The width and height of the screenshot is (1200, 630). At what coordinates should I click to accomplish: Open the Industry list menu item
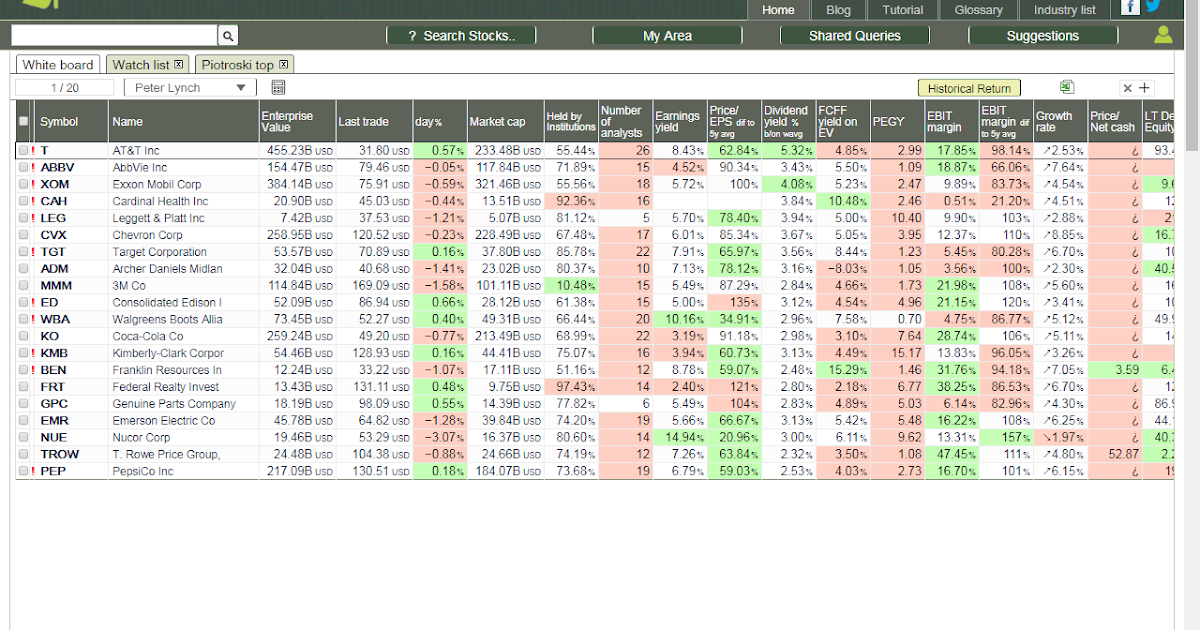click(x=1063, y=9)
